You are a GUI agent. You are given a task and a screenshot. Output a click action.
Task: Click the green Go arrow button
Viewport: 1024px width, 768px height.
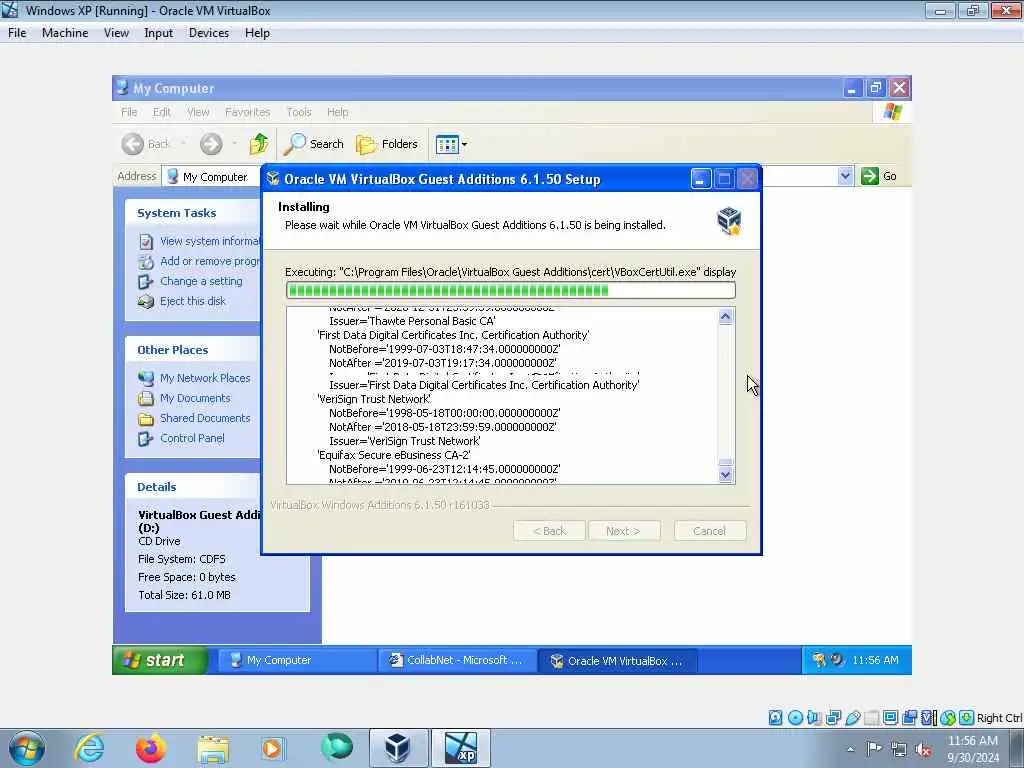pos(870,176)
